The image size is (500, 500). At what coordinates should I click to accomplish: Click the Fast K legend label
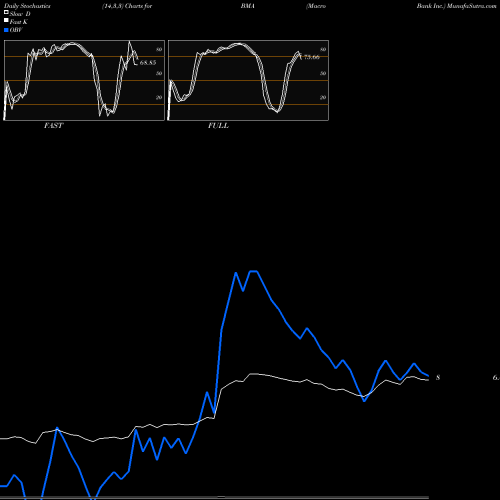tap(19, 22)
